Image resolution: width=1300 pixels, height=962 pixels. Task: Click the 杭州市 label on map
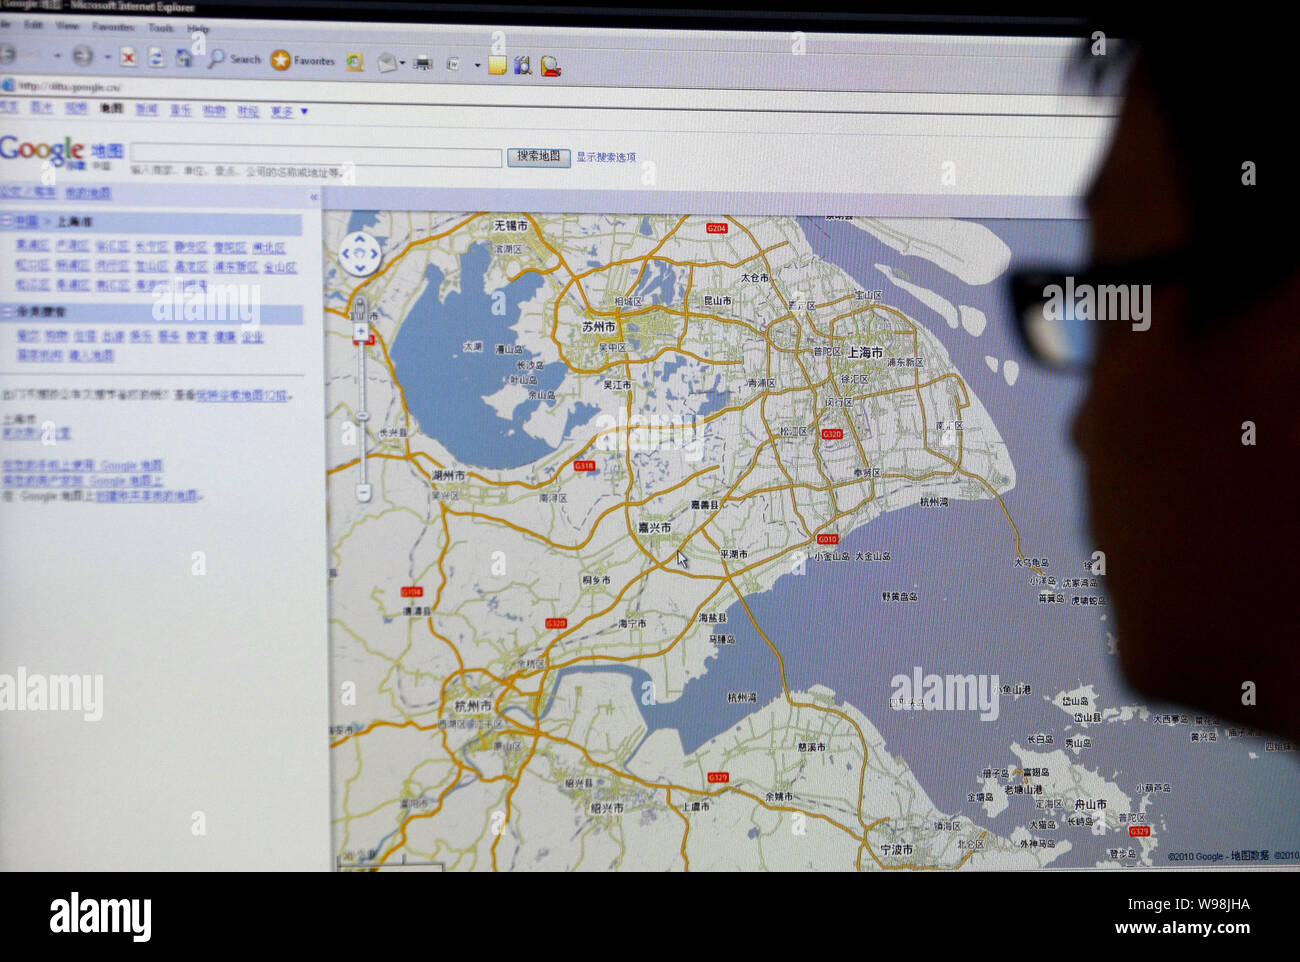click(x=473, y=706)
